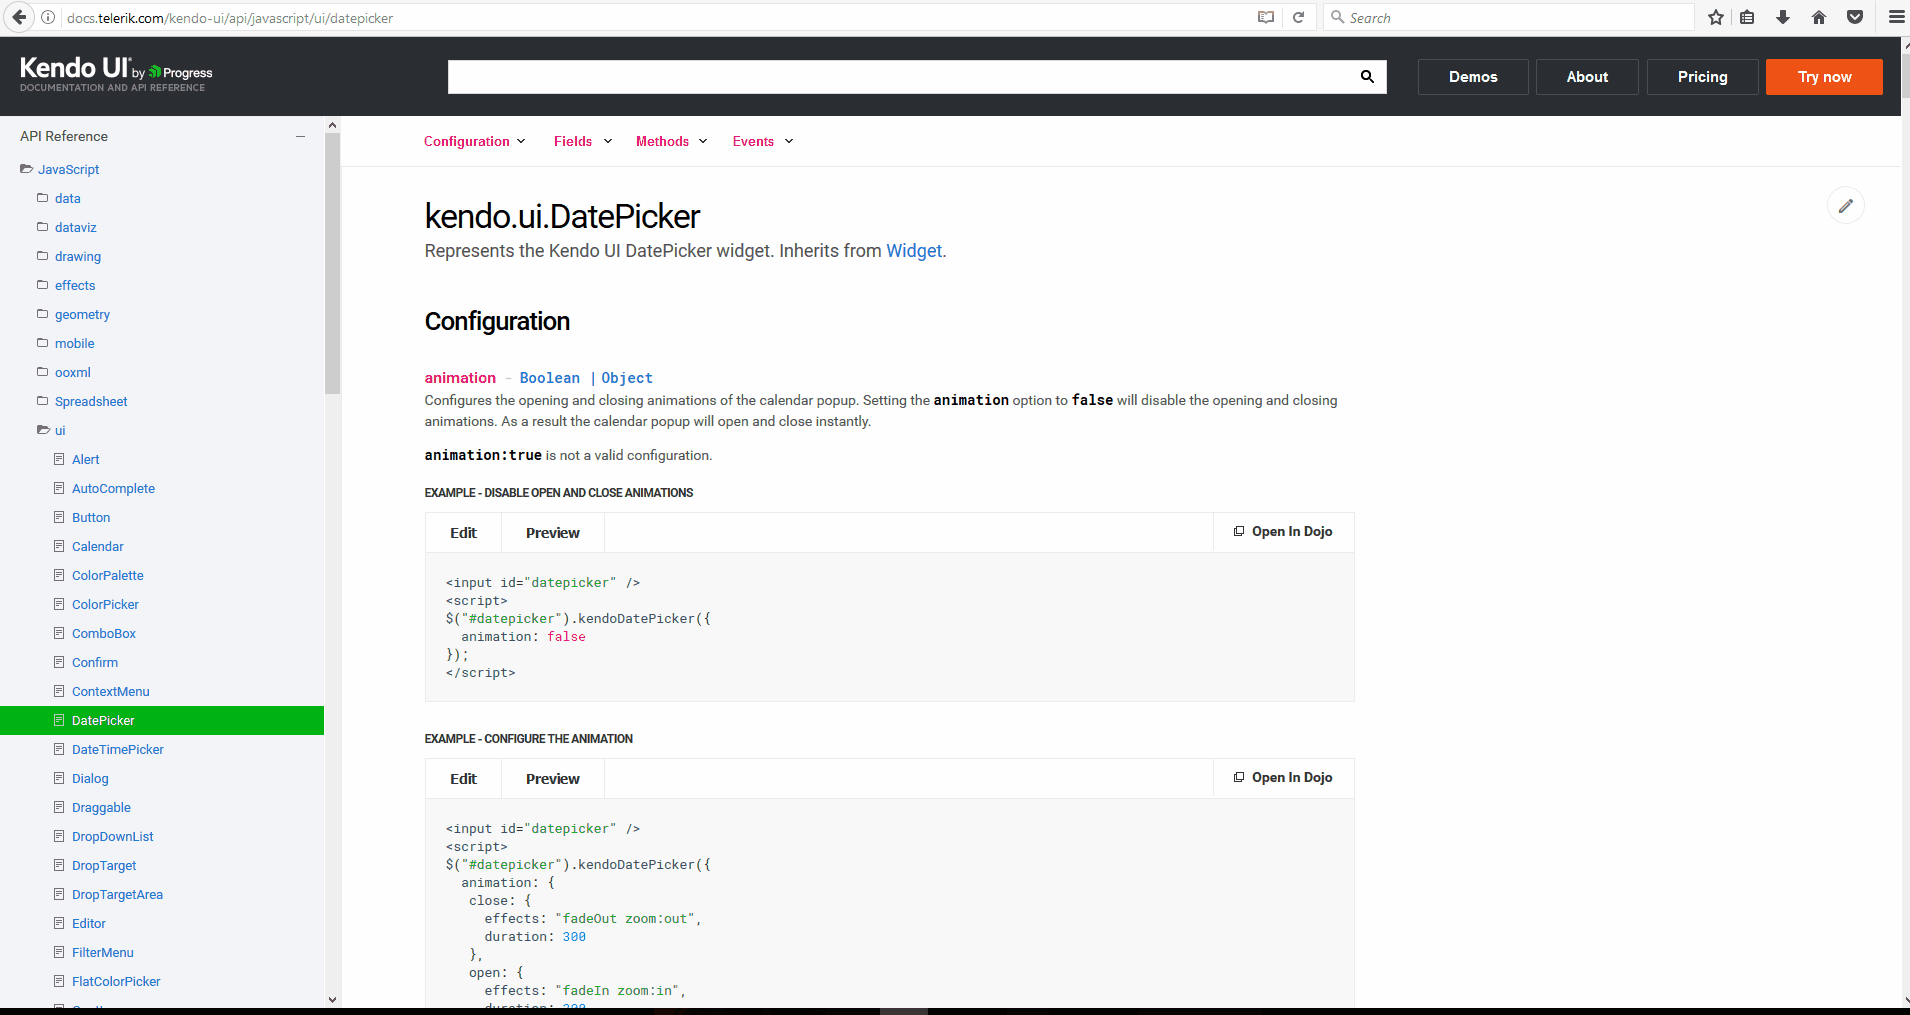Reload the page with the refresh icon
The width and height of the screenshot is (1910, 1015).
[x=1298, y=17]
